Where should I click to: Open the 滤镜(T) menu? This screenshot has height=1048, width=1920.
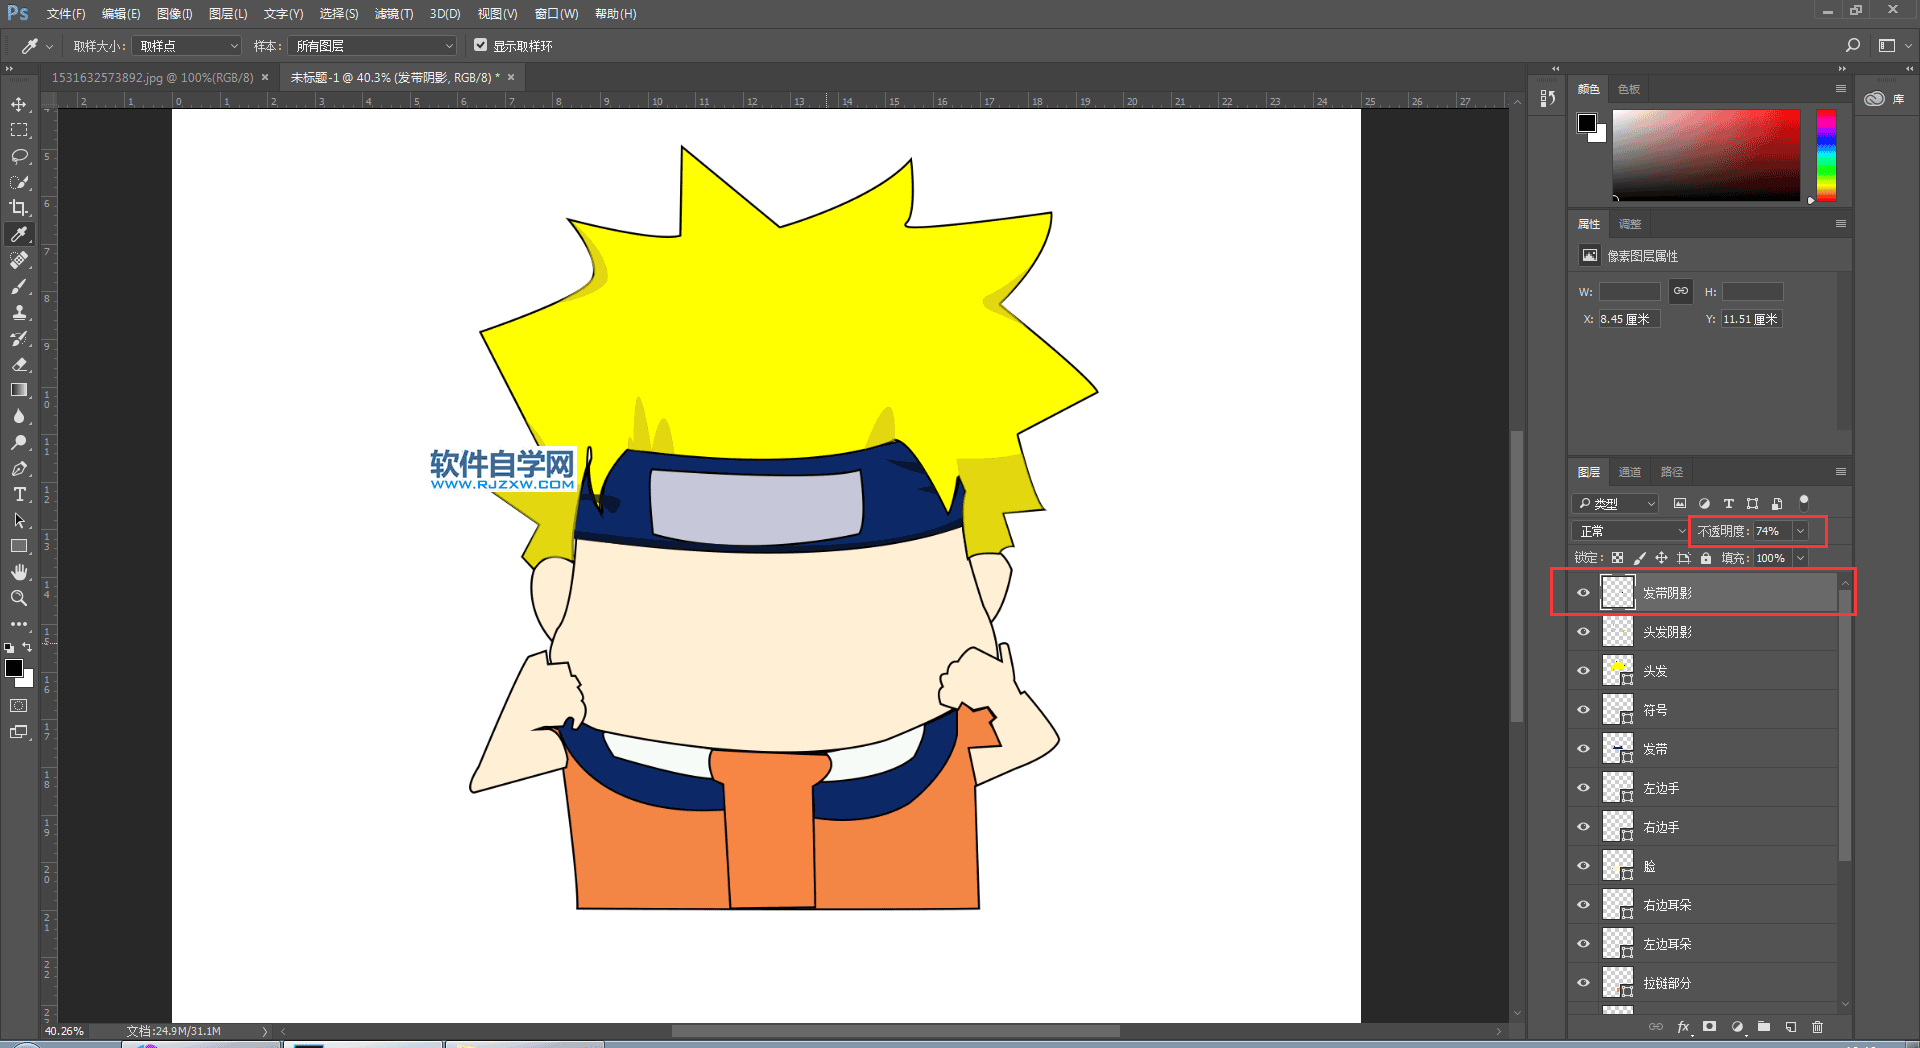coord(393,14)
